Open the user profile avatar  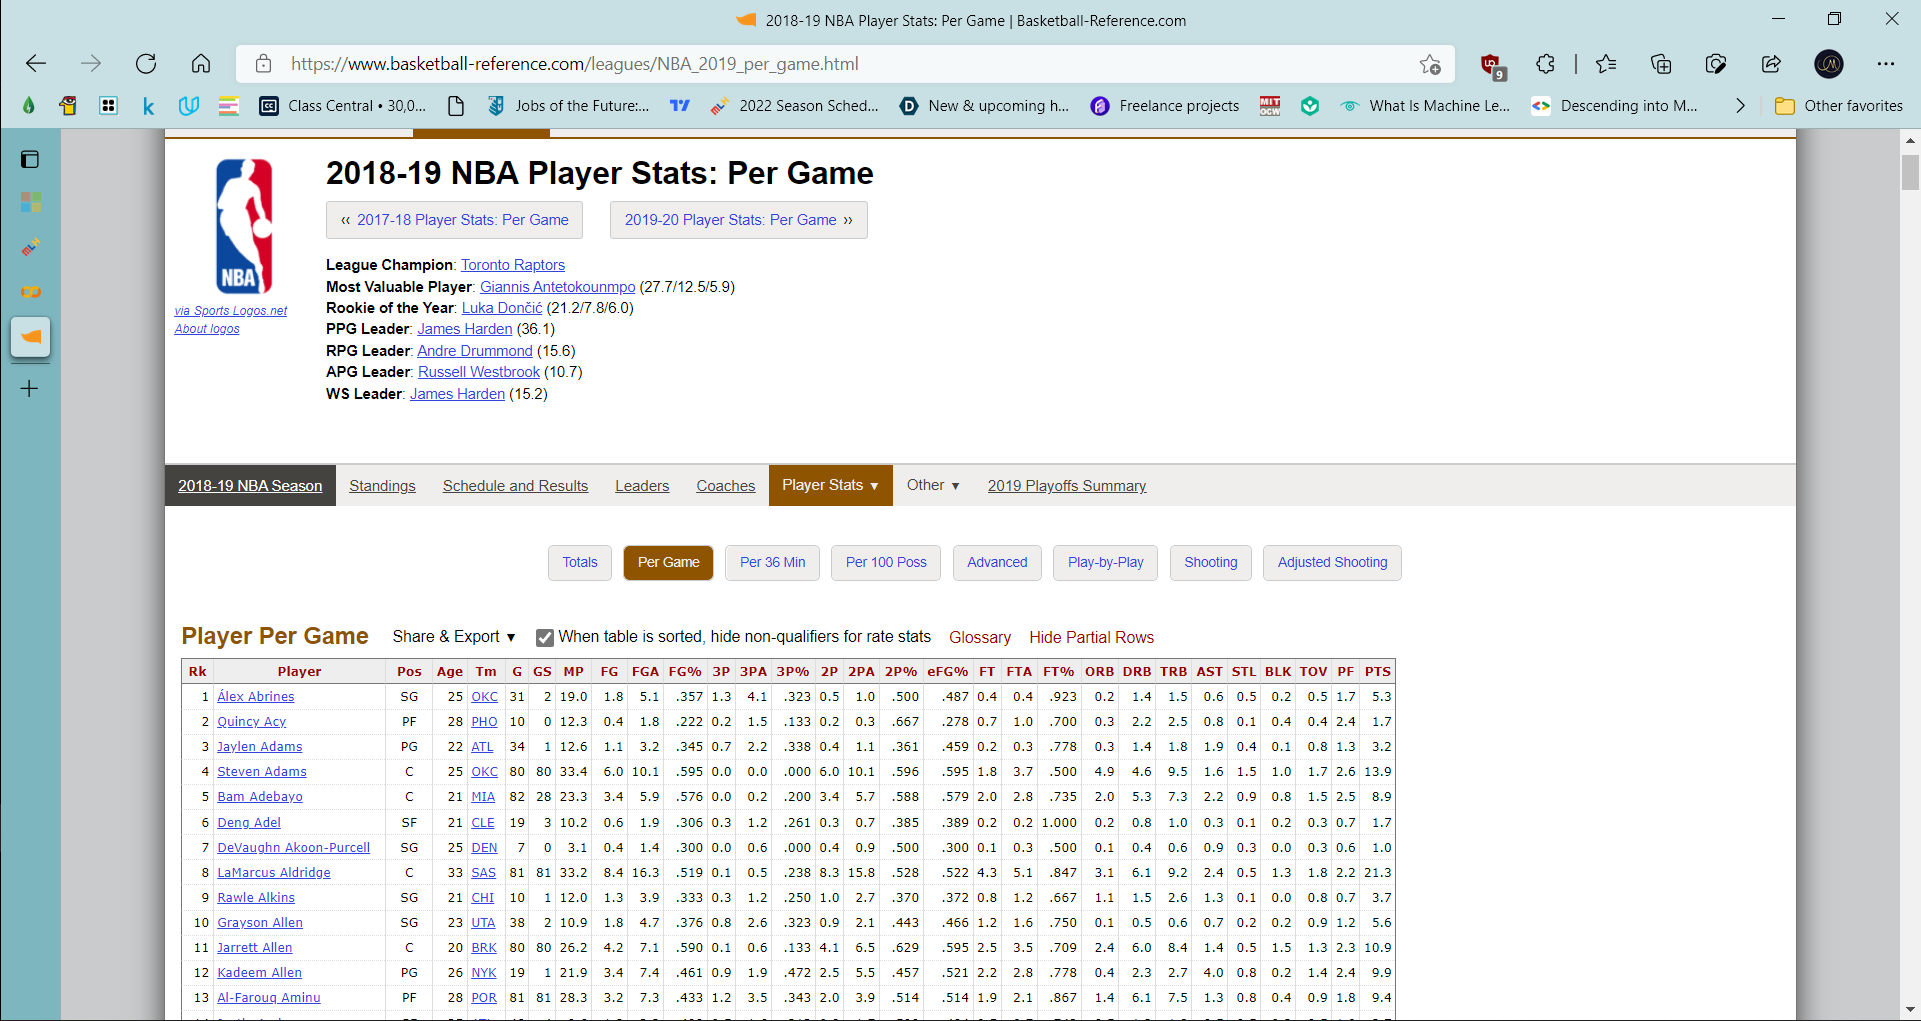[1829, 64]
